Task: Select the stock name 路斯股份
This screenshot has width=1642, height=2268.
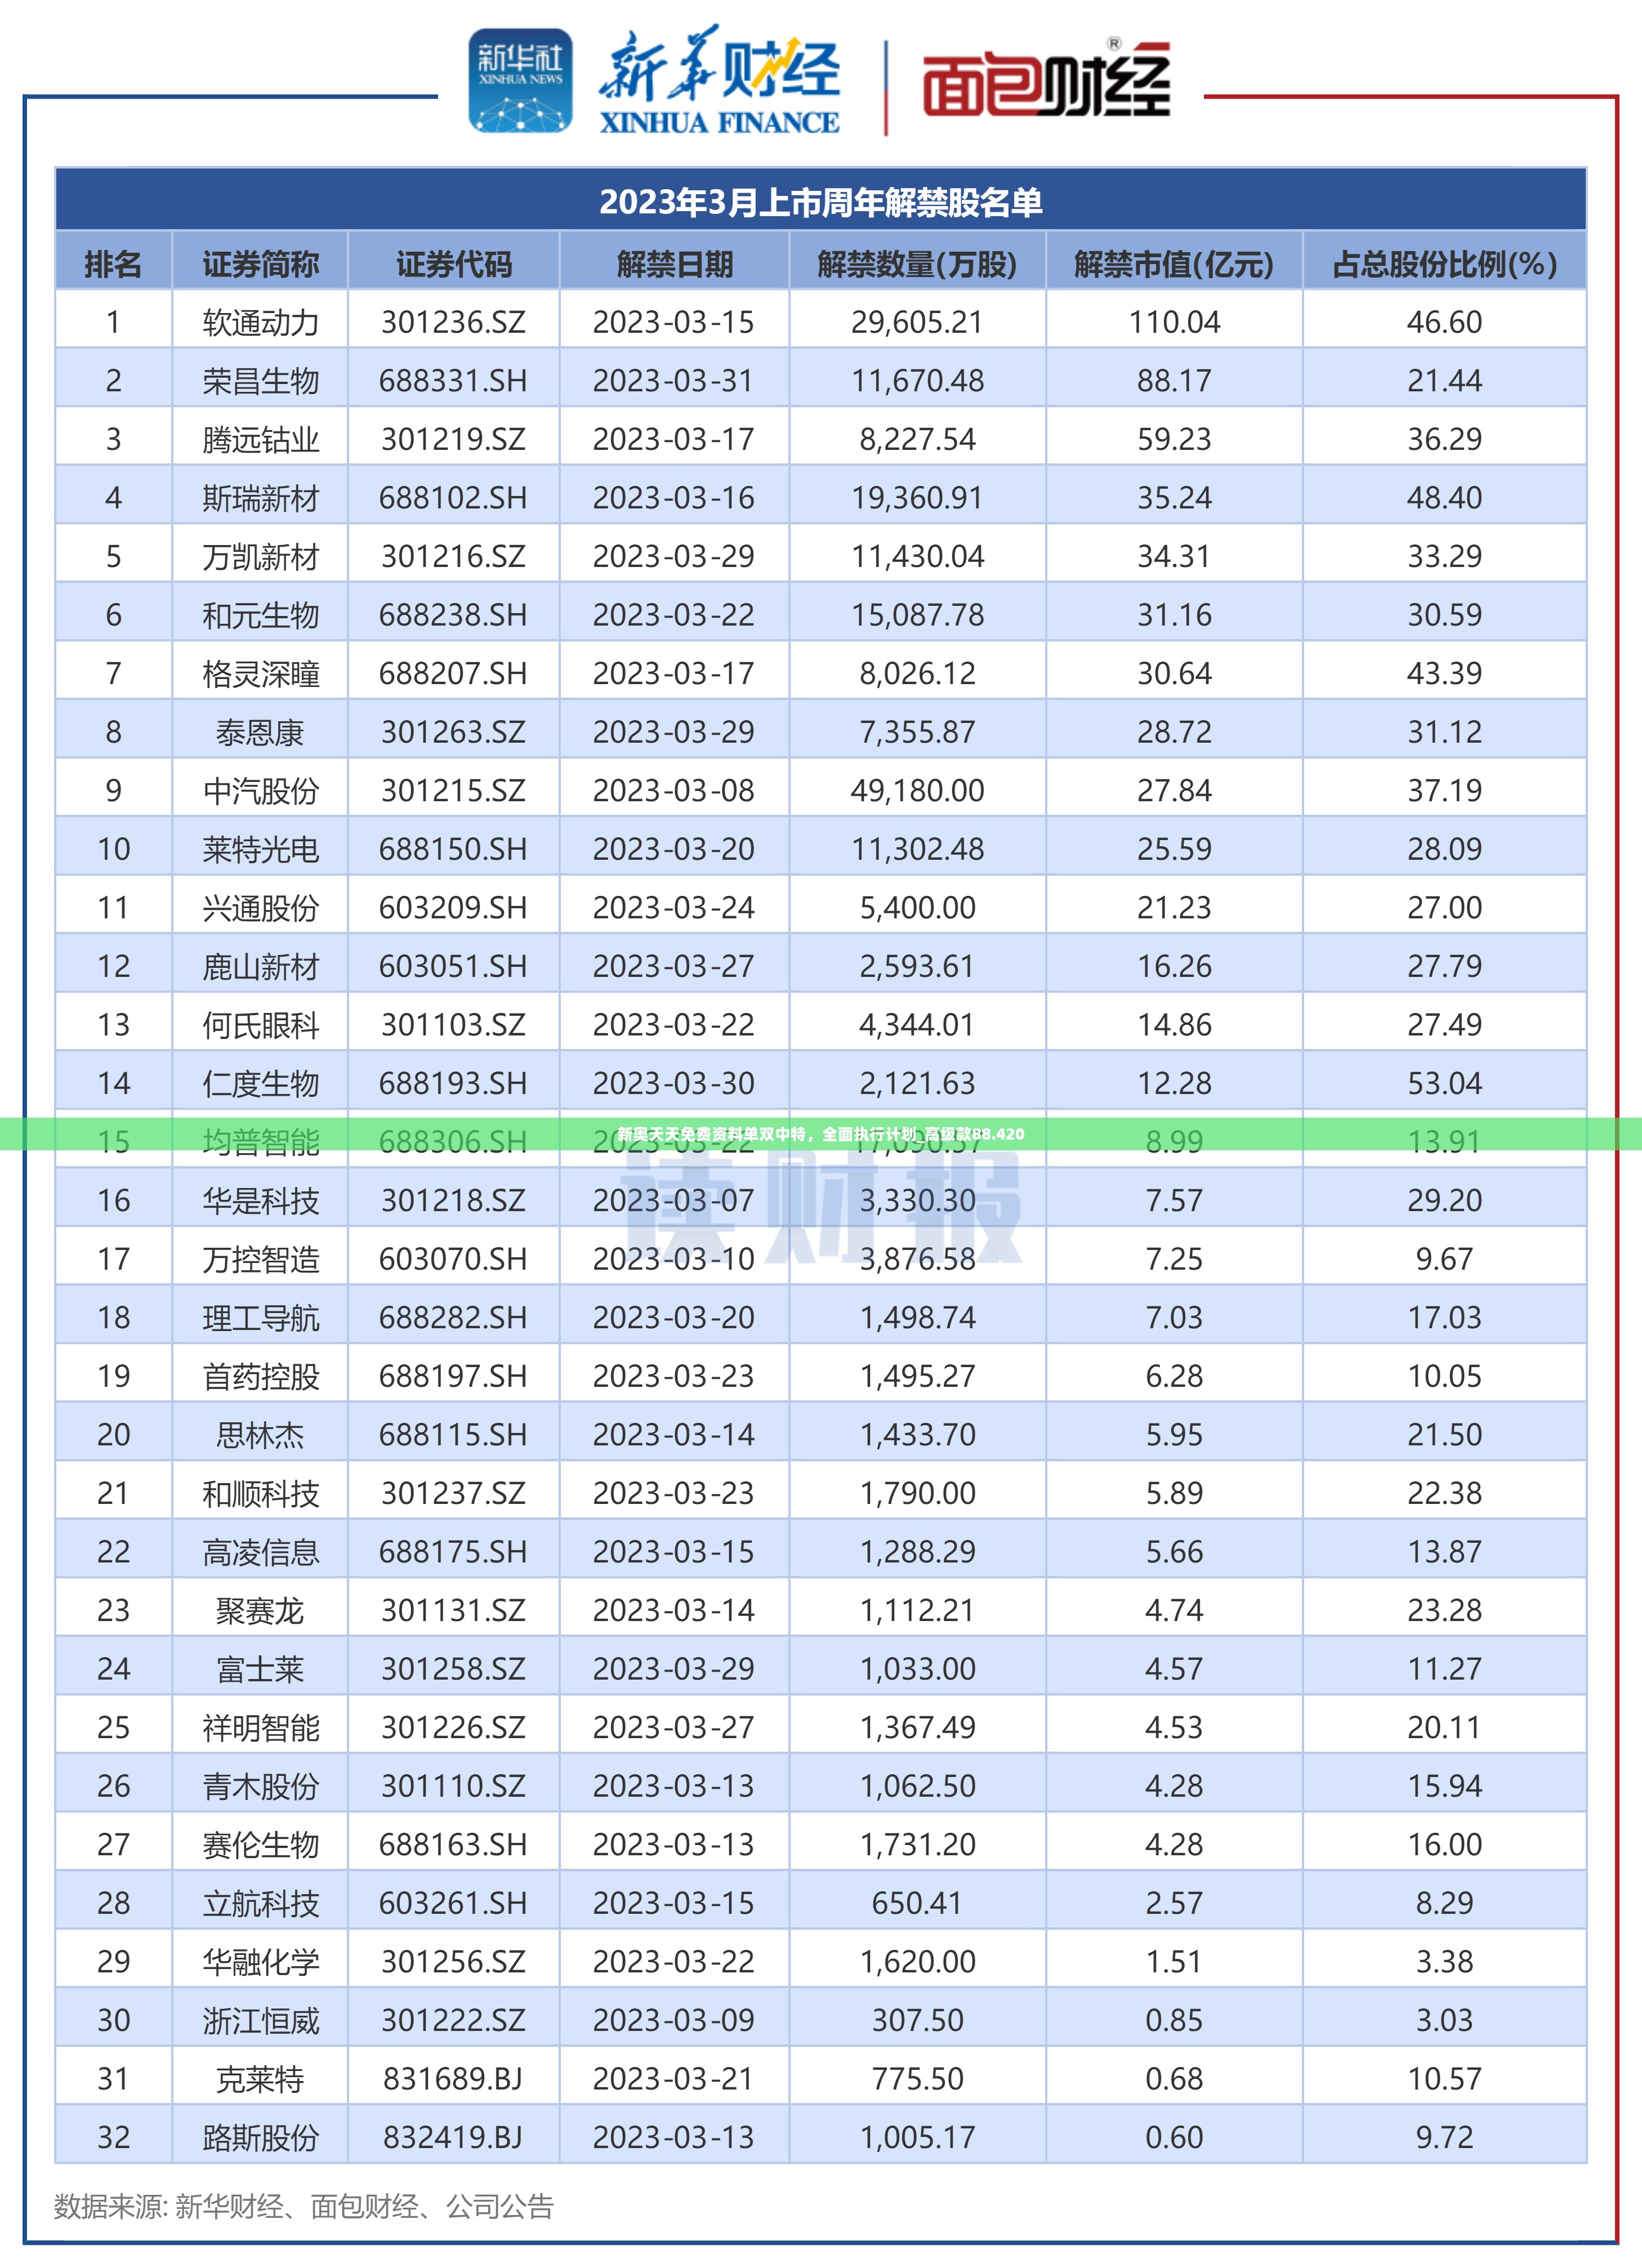Action: point(260,2137)
